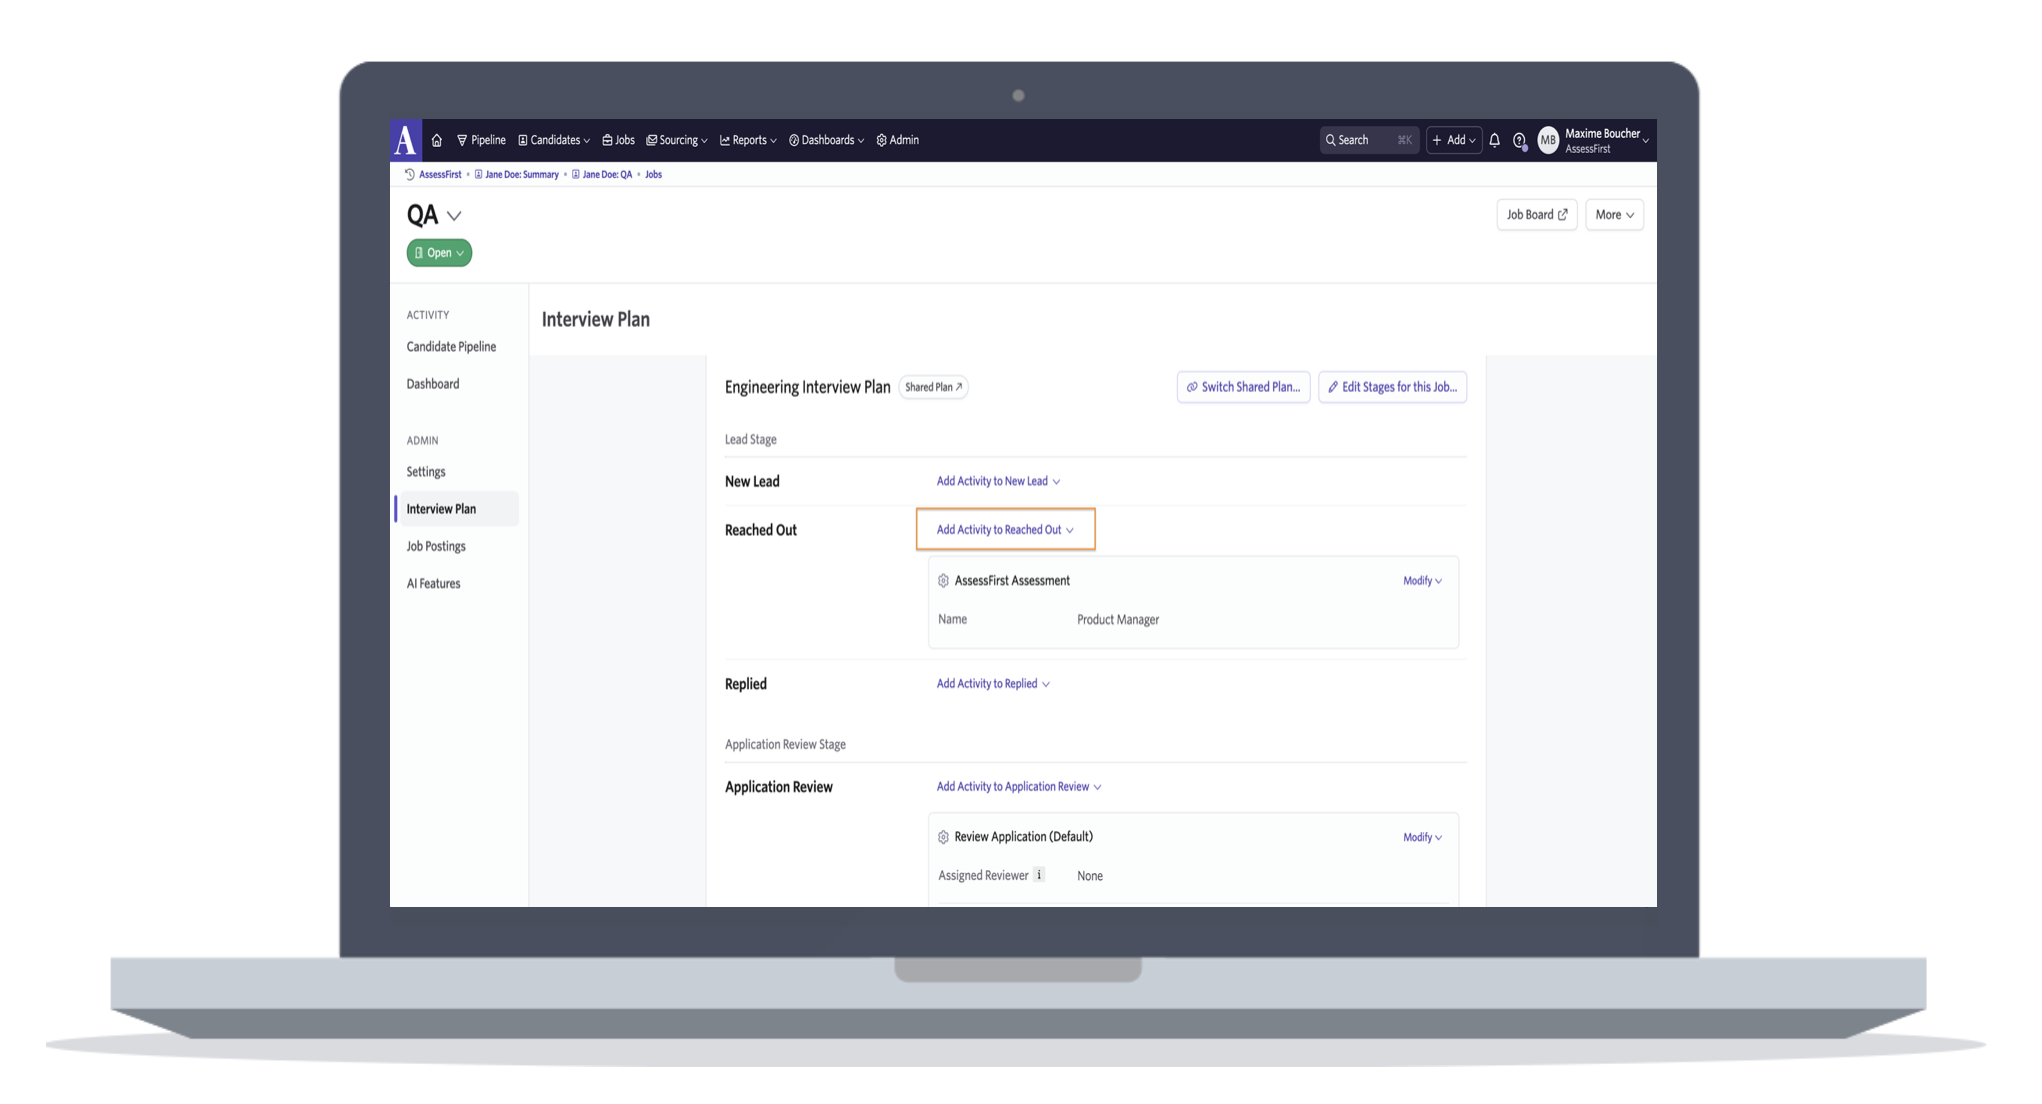Click Edit Stages for this Job
The image size is (2042, 1104).
point(1391,387)
